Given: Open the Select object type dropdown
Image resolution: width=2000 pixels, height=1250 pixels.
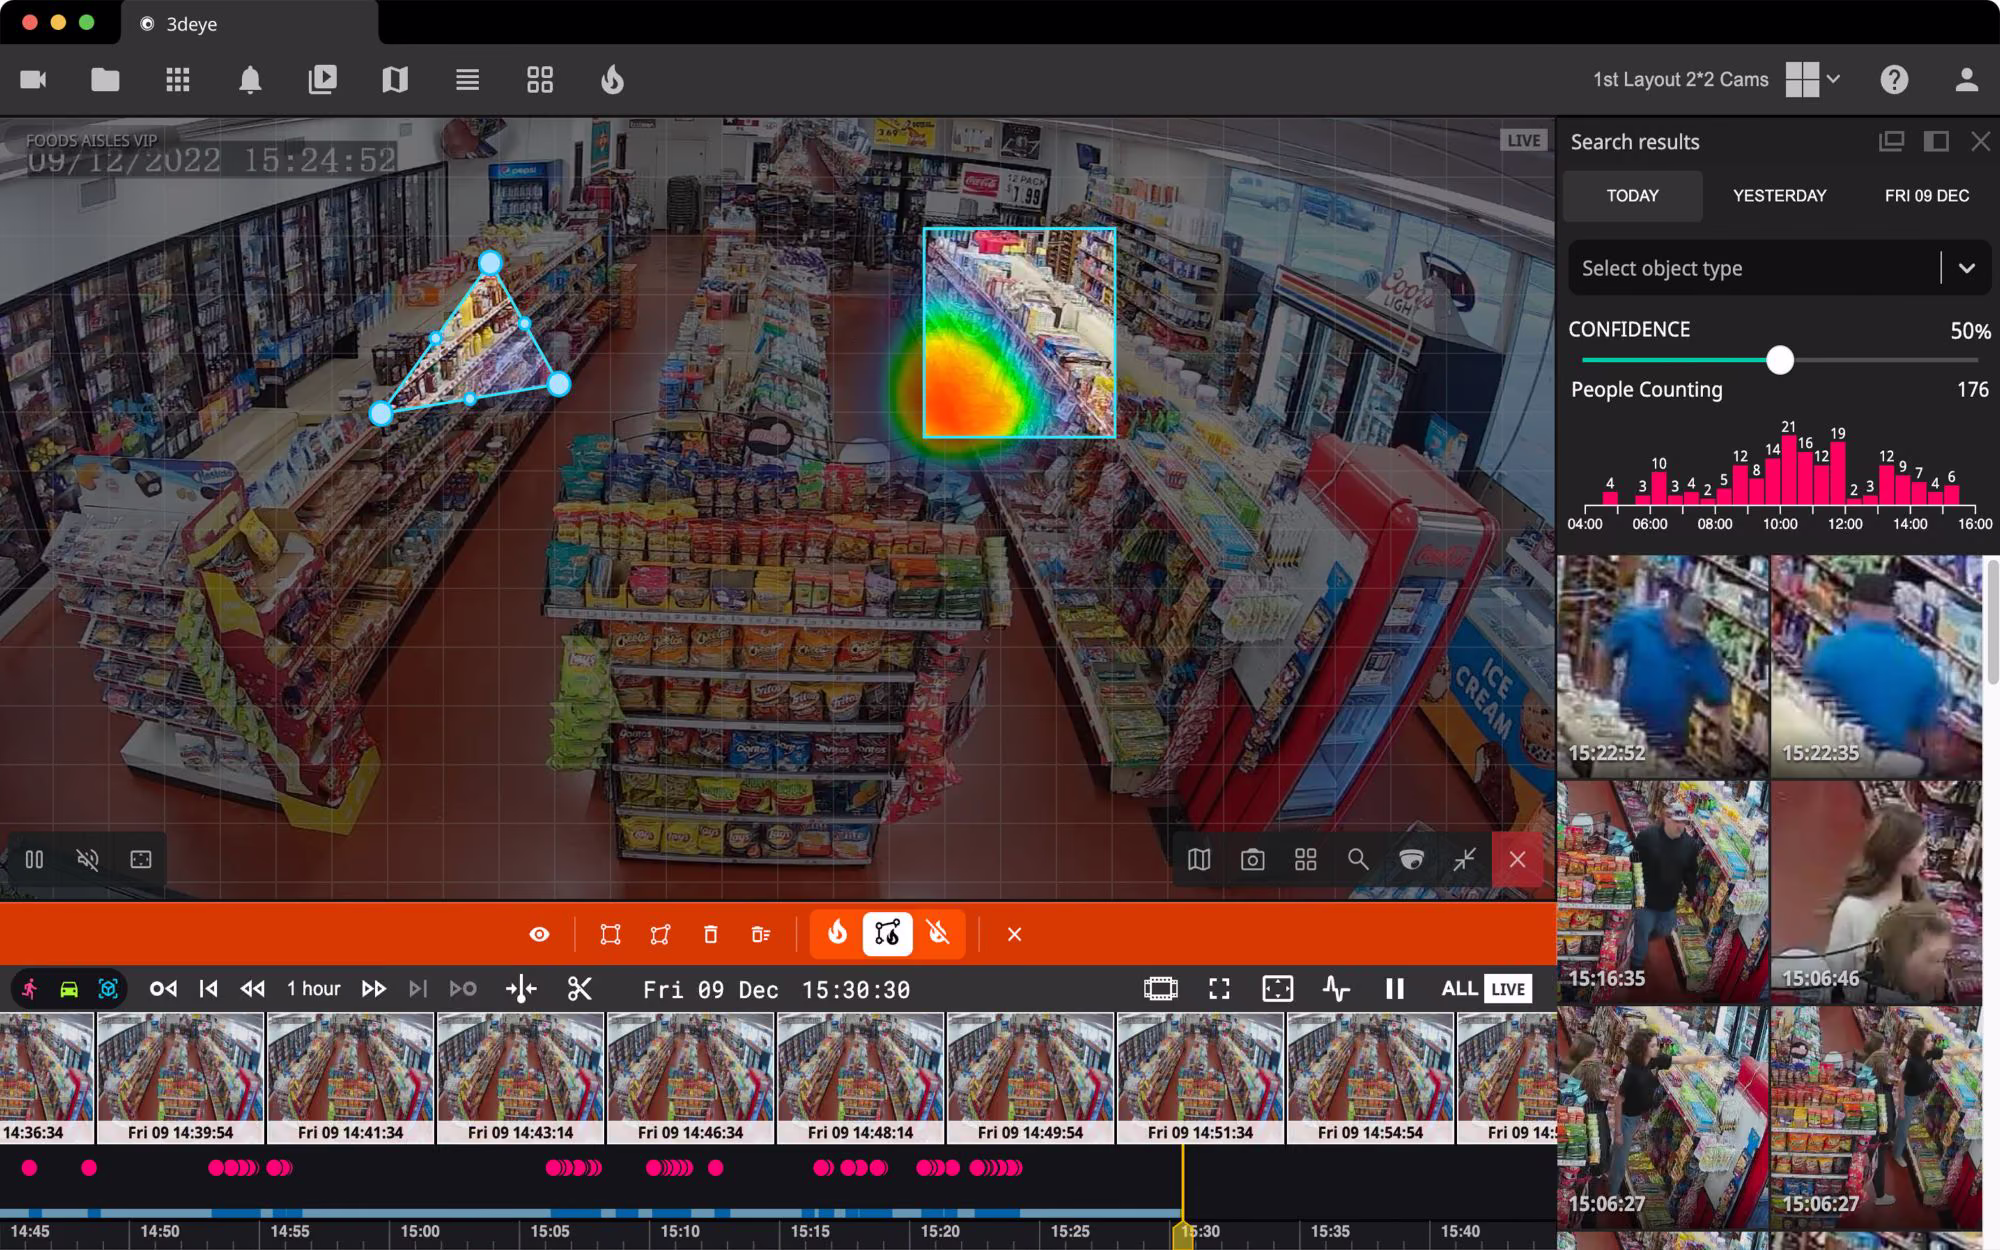Looking at the screenshot, I should (x=1779, y=268).
